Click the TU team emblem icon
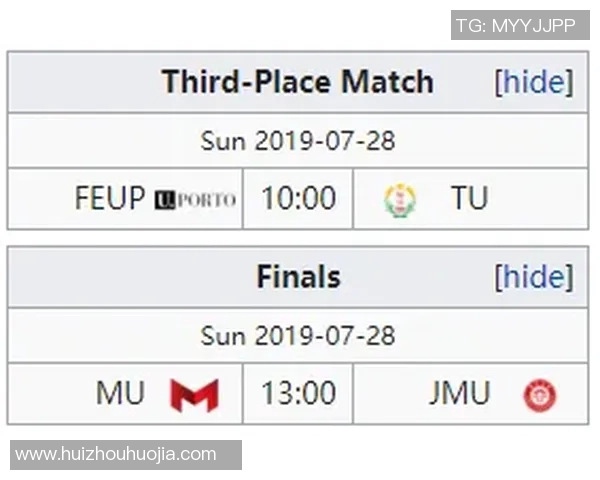Image resolution: width=600 pixels, height=480 pixels. pos(400,200)
